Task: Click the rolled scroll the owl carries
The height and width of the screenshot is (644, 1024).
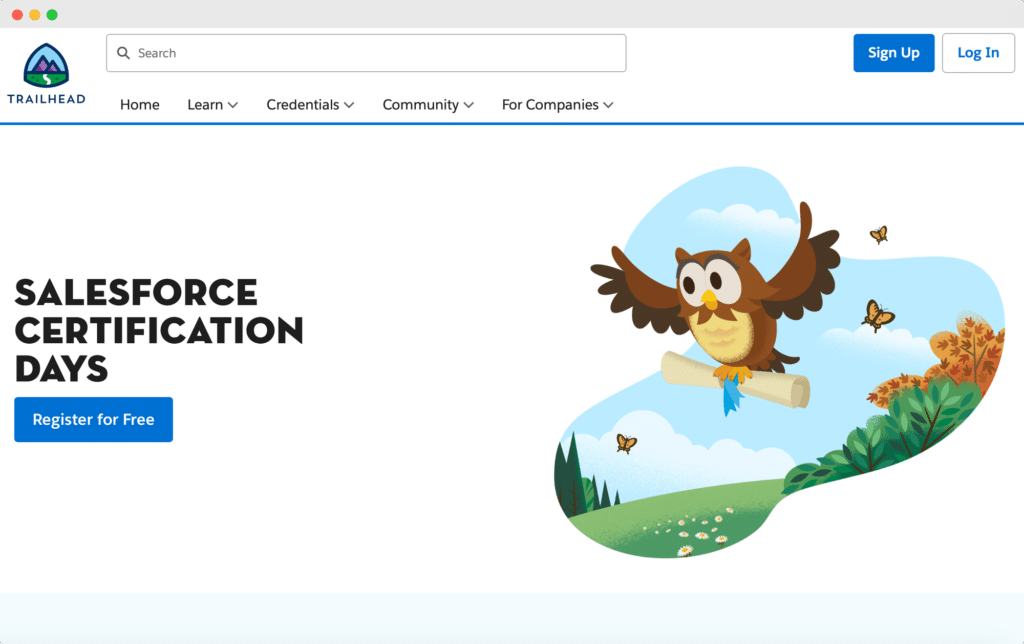Action: [735, 380]
